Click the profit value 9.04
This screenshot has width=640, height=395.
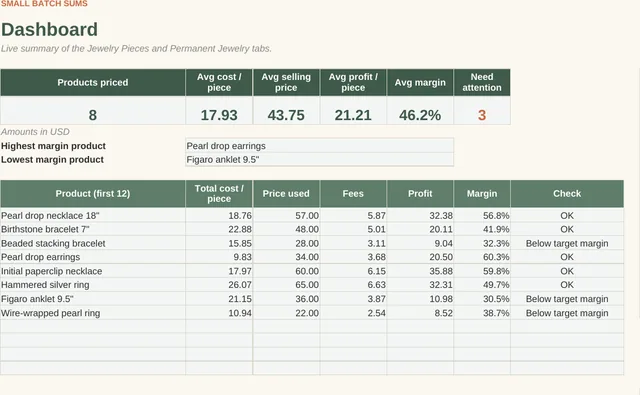click(x=444, y=243)
